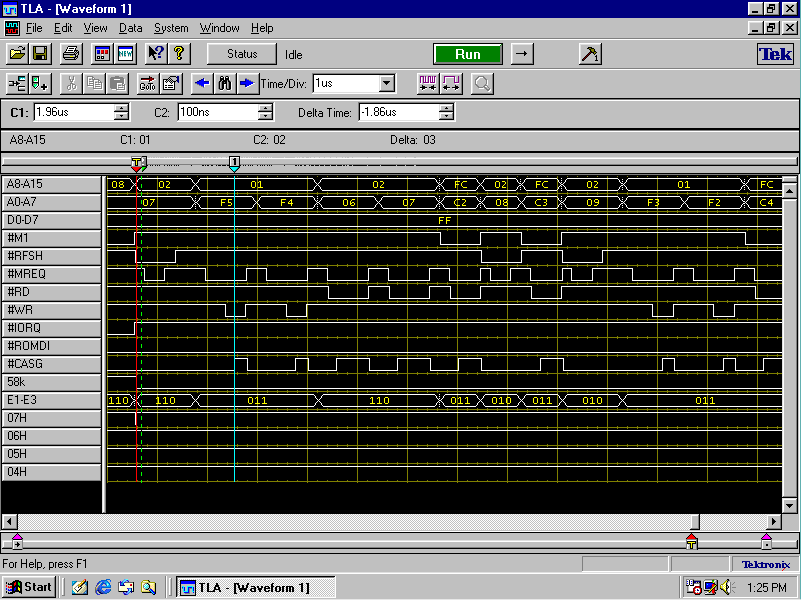The image size is (801, 600).
Task: Select the #MREQ signal label
Action: pos(52,274)
